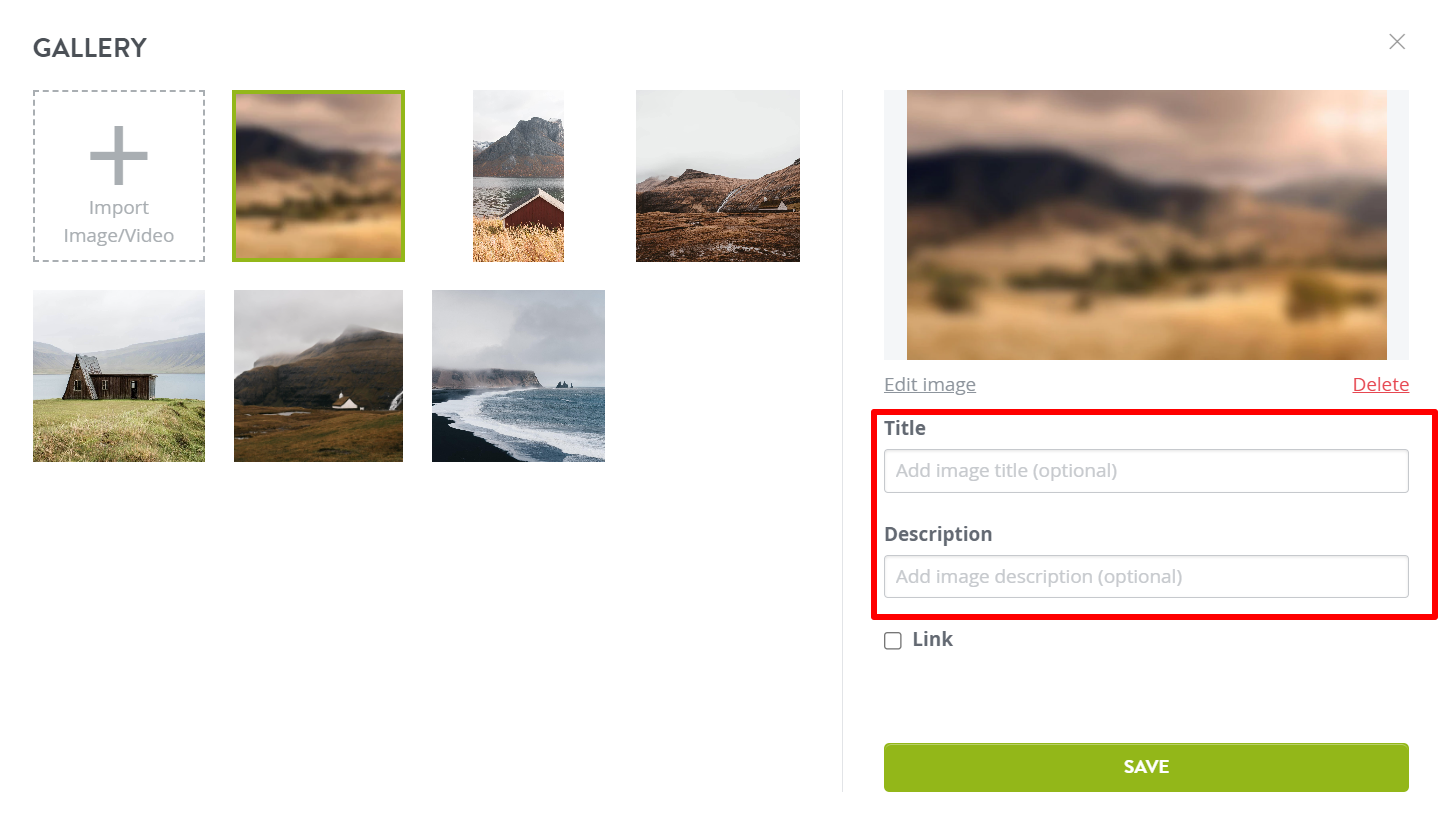
Task: Click the plus icon to import media
Action: click(x=119, y=155)
